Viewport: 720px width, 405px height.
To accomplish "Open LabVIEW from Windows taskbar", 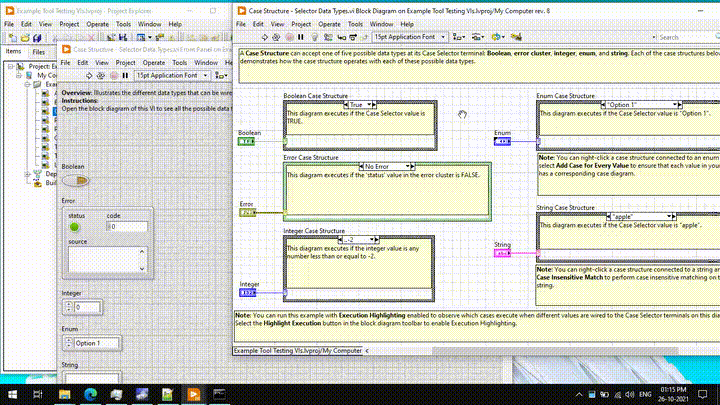I will [x=194, y=394].
